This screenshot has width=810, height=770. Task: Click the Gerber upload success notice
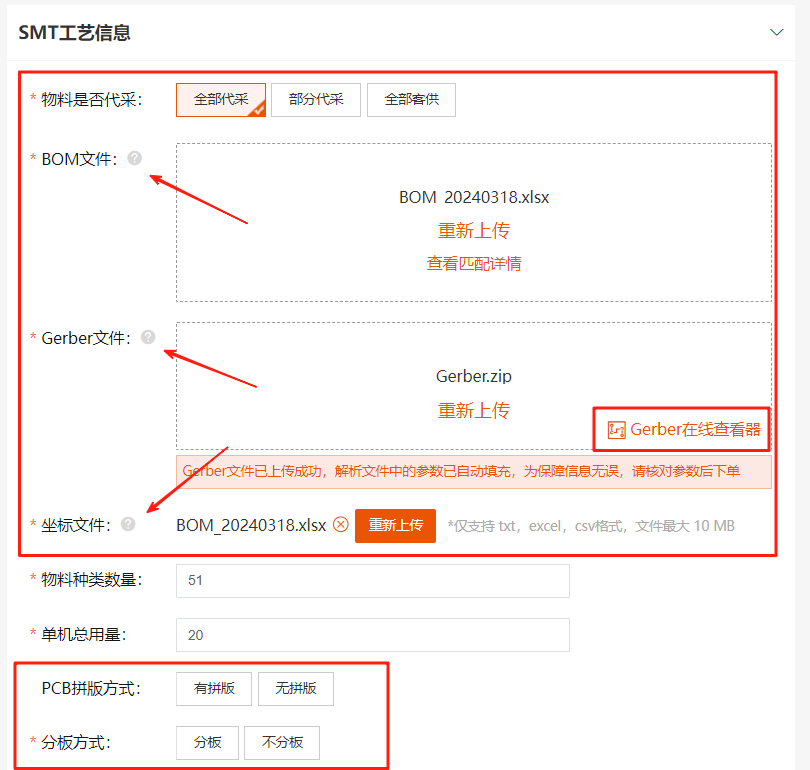(474, 472)
